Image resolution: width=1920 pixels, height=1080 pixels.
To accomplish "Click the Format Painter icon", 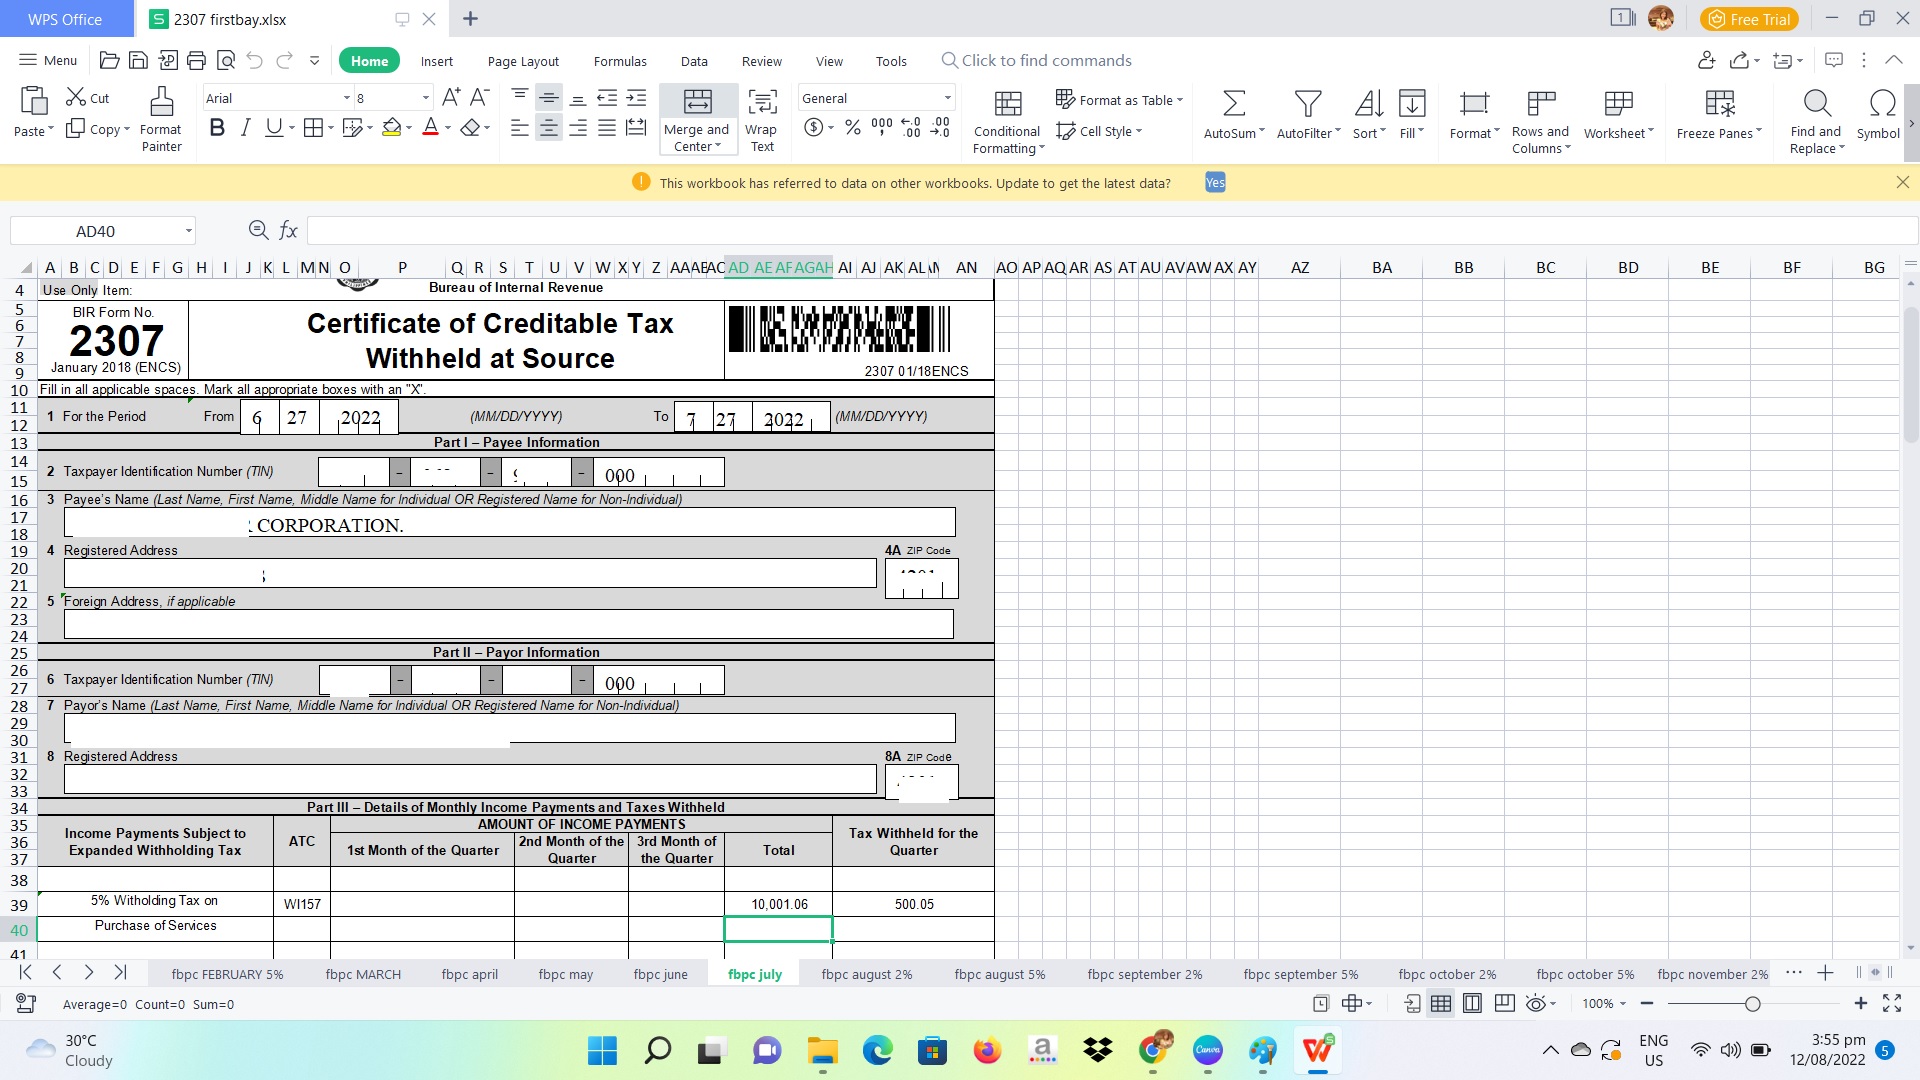I will click(161, 103).
